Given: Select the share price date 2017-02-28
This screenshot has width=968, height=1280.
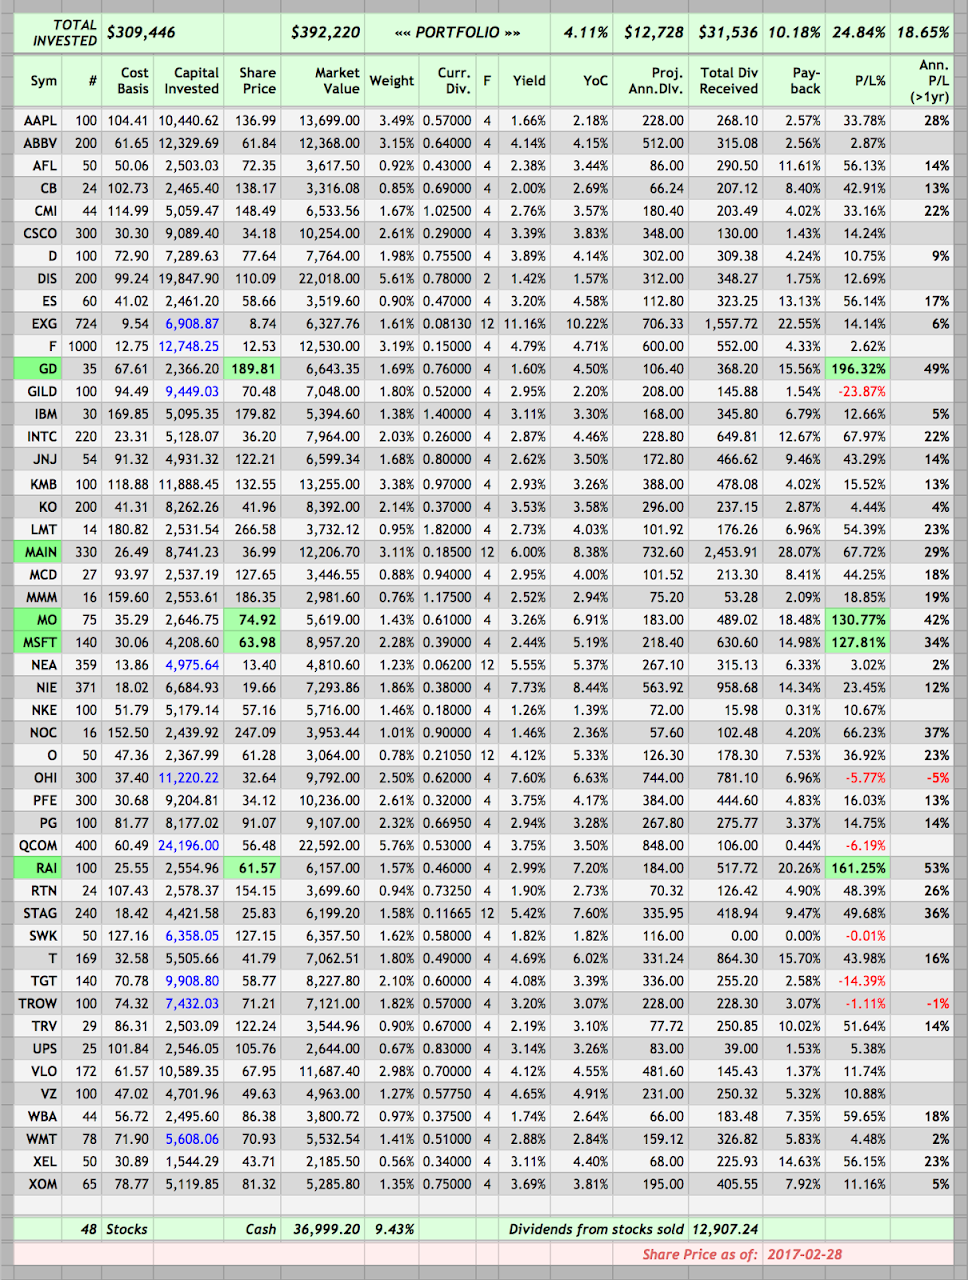Looking at the screenshot, I should click(x=806, y=1254).
